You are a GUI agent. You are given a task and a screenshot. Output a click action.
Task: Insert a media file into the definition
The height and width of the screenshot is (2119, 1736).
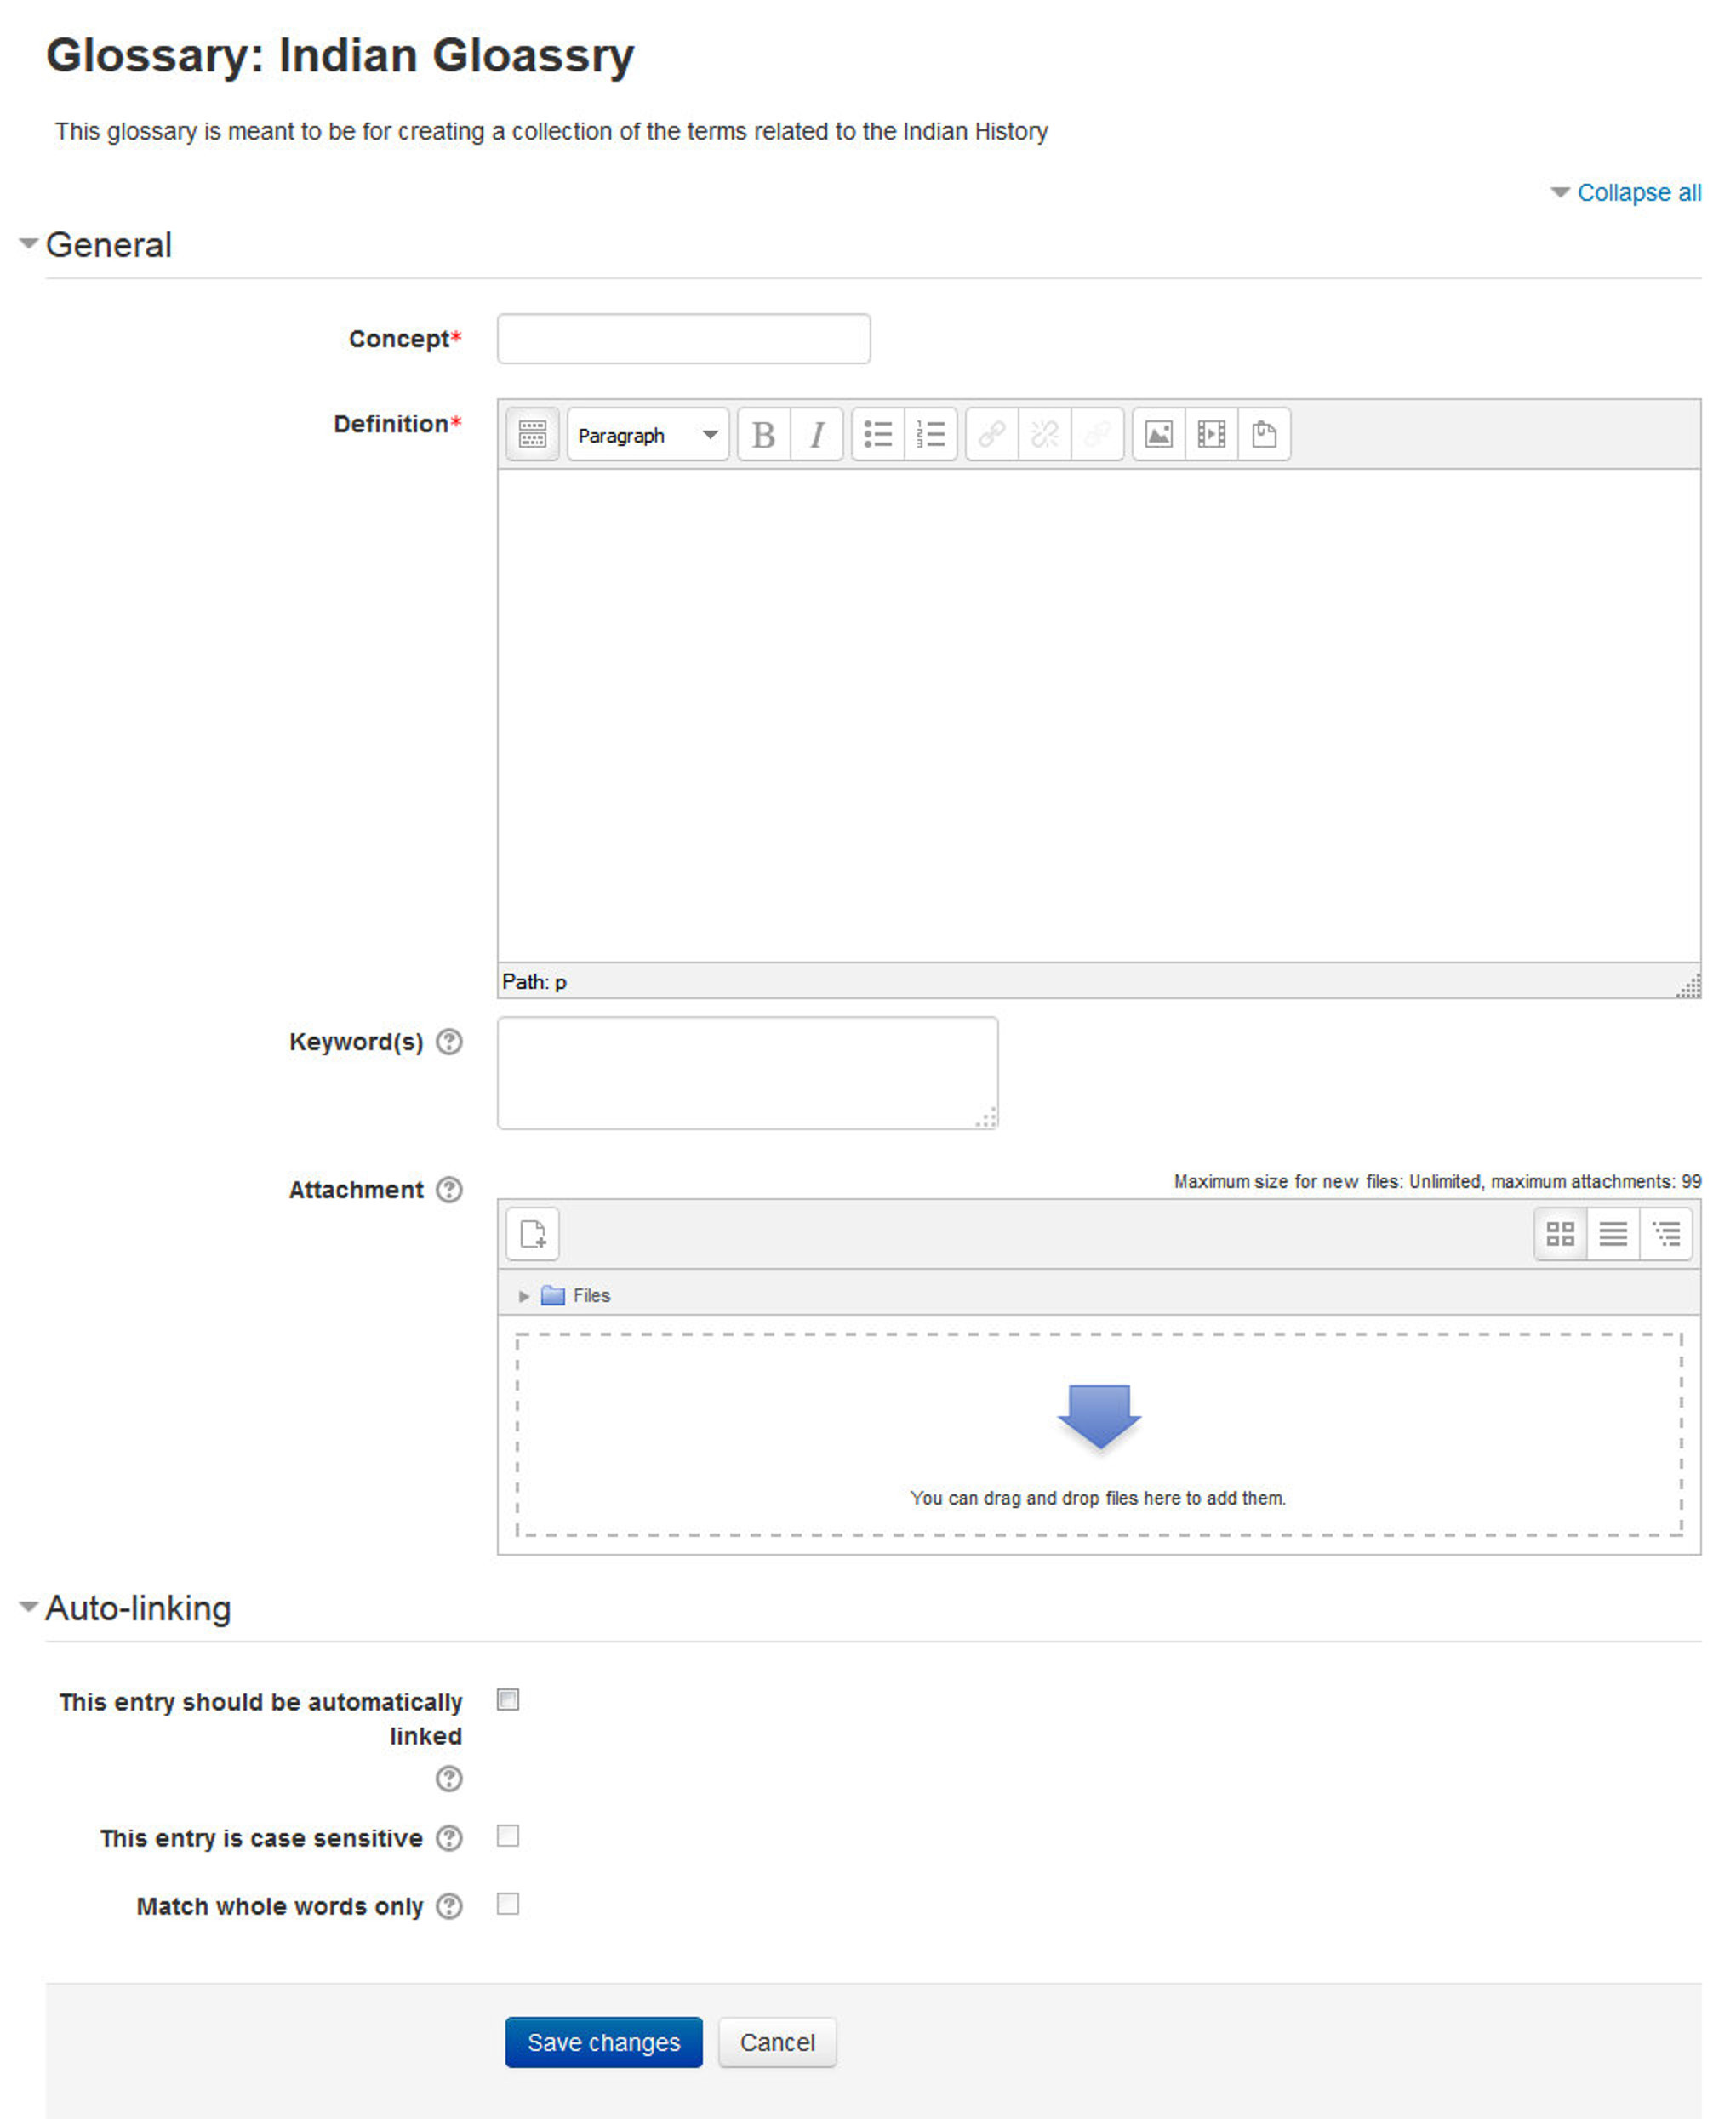1211,434
